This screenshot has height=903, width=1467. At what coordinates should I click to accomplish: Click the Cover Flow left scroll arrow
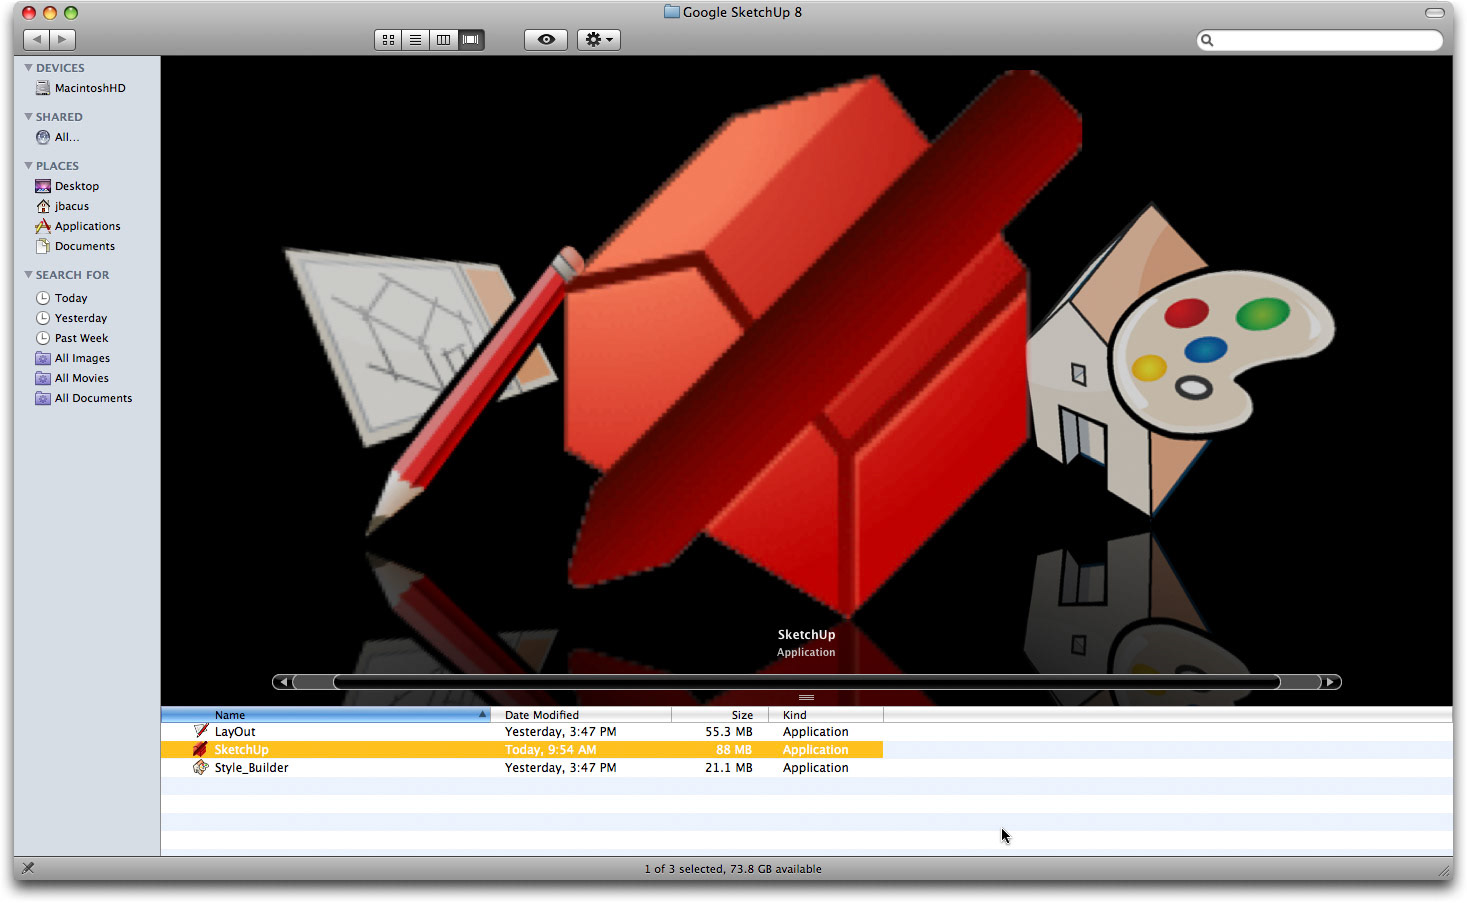(283, 682)
